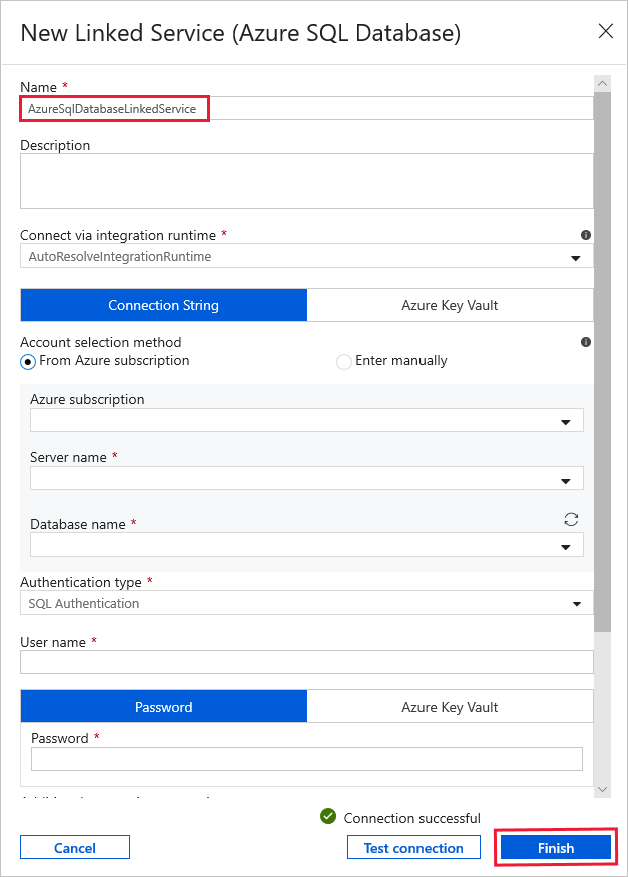Switch to the Connection String tab
Image resolution: width=628 pixels, height=877 pixels.
(164, 305)
